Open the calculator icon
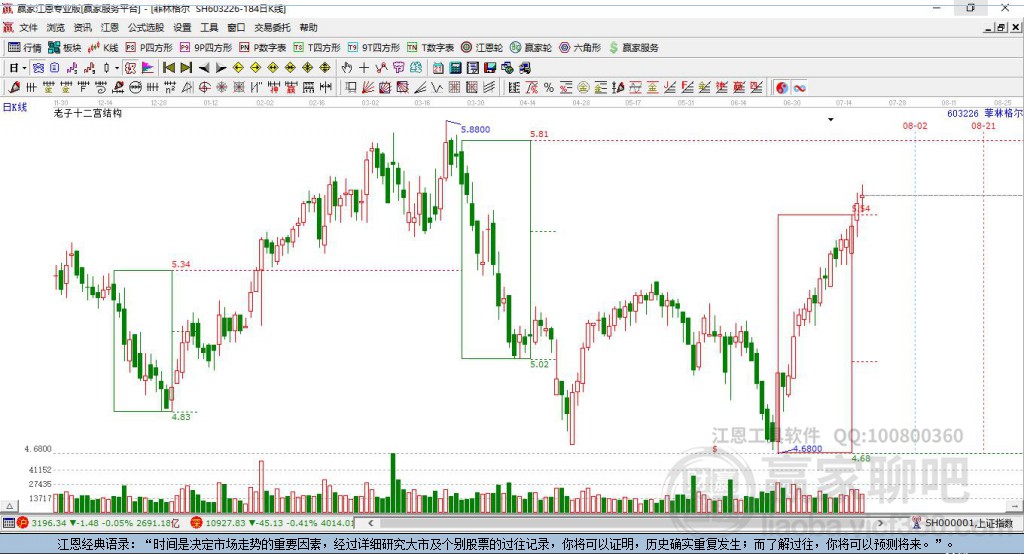Image resolution: width=1024 pixels, height=554 pixels. point(455,68)
